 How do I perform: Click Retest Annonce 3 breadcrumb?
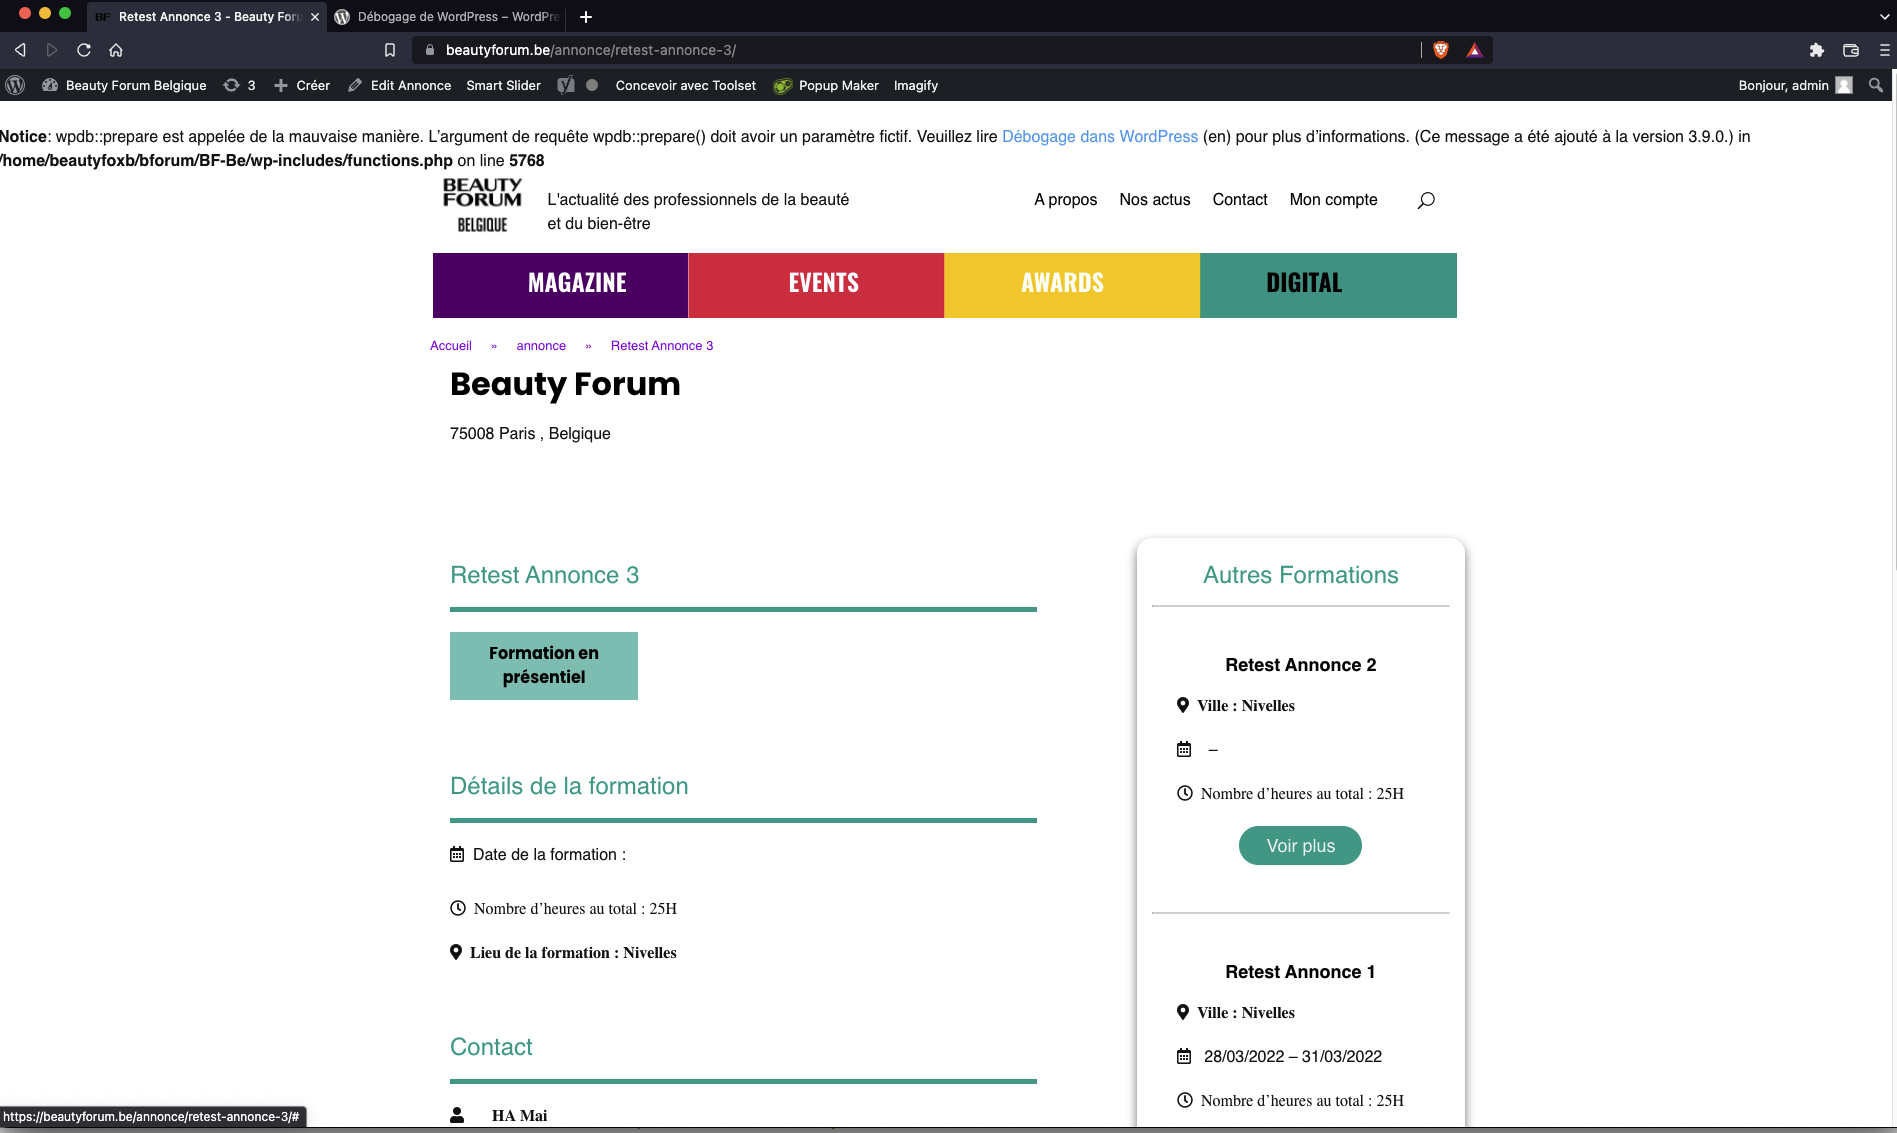662,346
